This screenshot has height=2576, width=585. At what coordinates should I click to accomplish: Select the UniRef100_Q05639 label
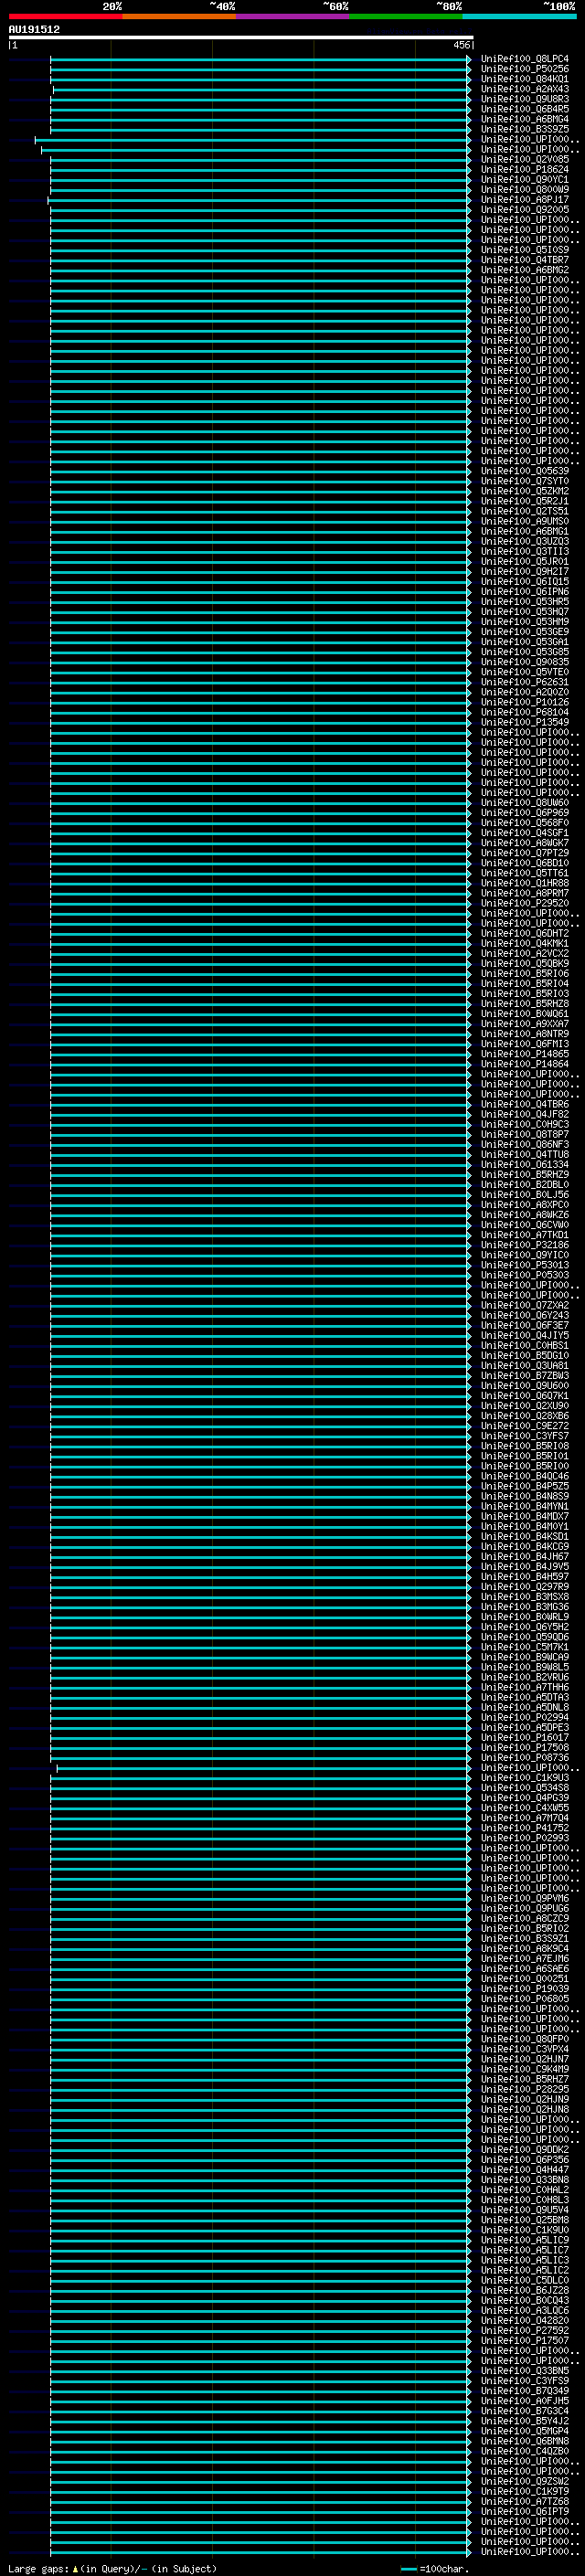[524, 471]
